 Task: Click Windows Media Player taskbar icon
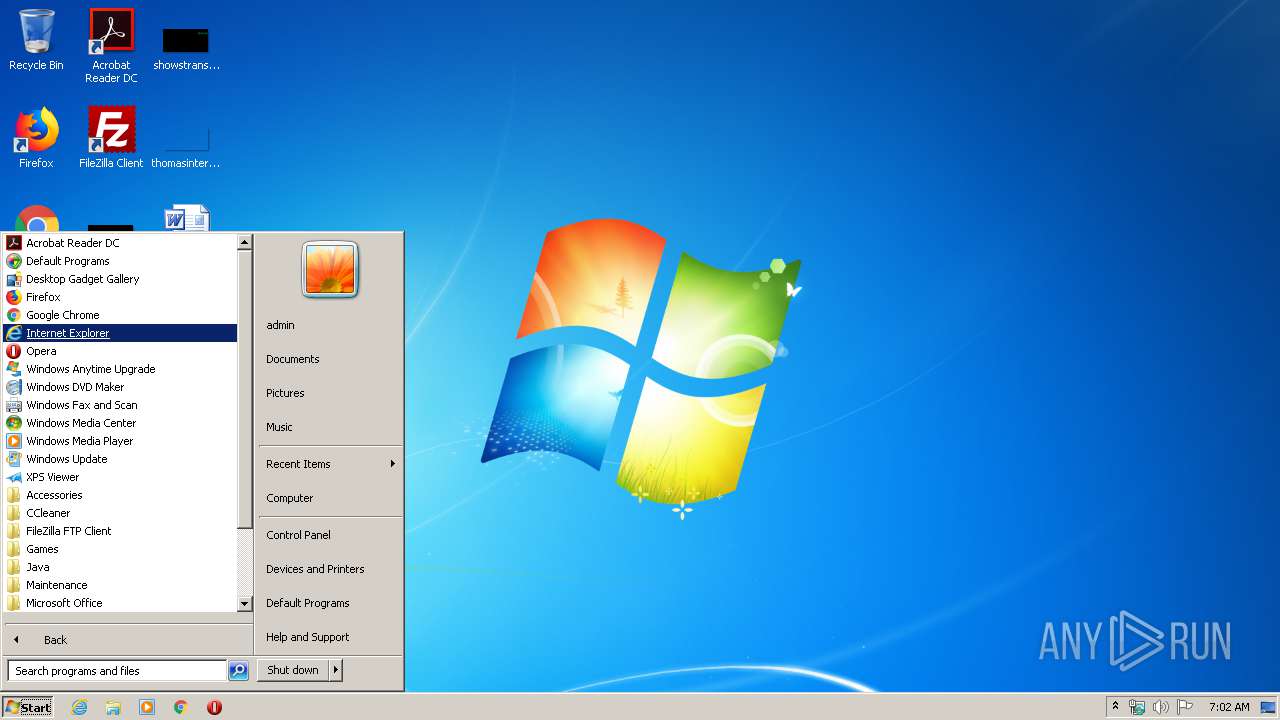[x=147, y=707]
